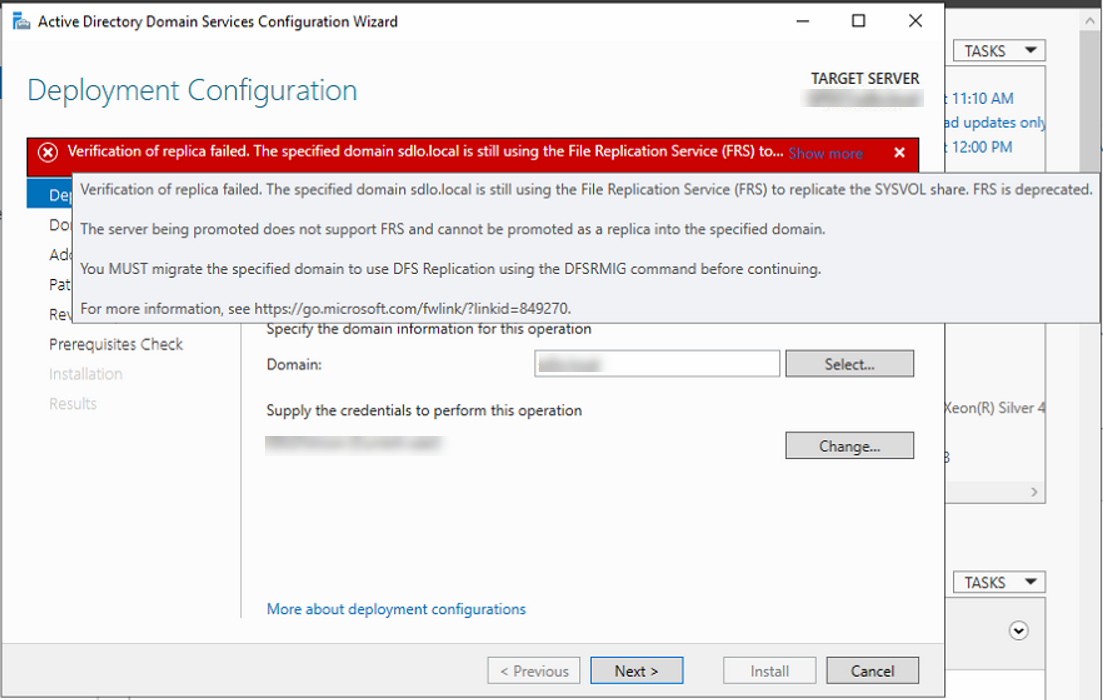The height and width of the screenshot is (700, 1103).
Task: Click the Deployment Configuration heading
Action: click(192, 91)
